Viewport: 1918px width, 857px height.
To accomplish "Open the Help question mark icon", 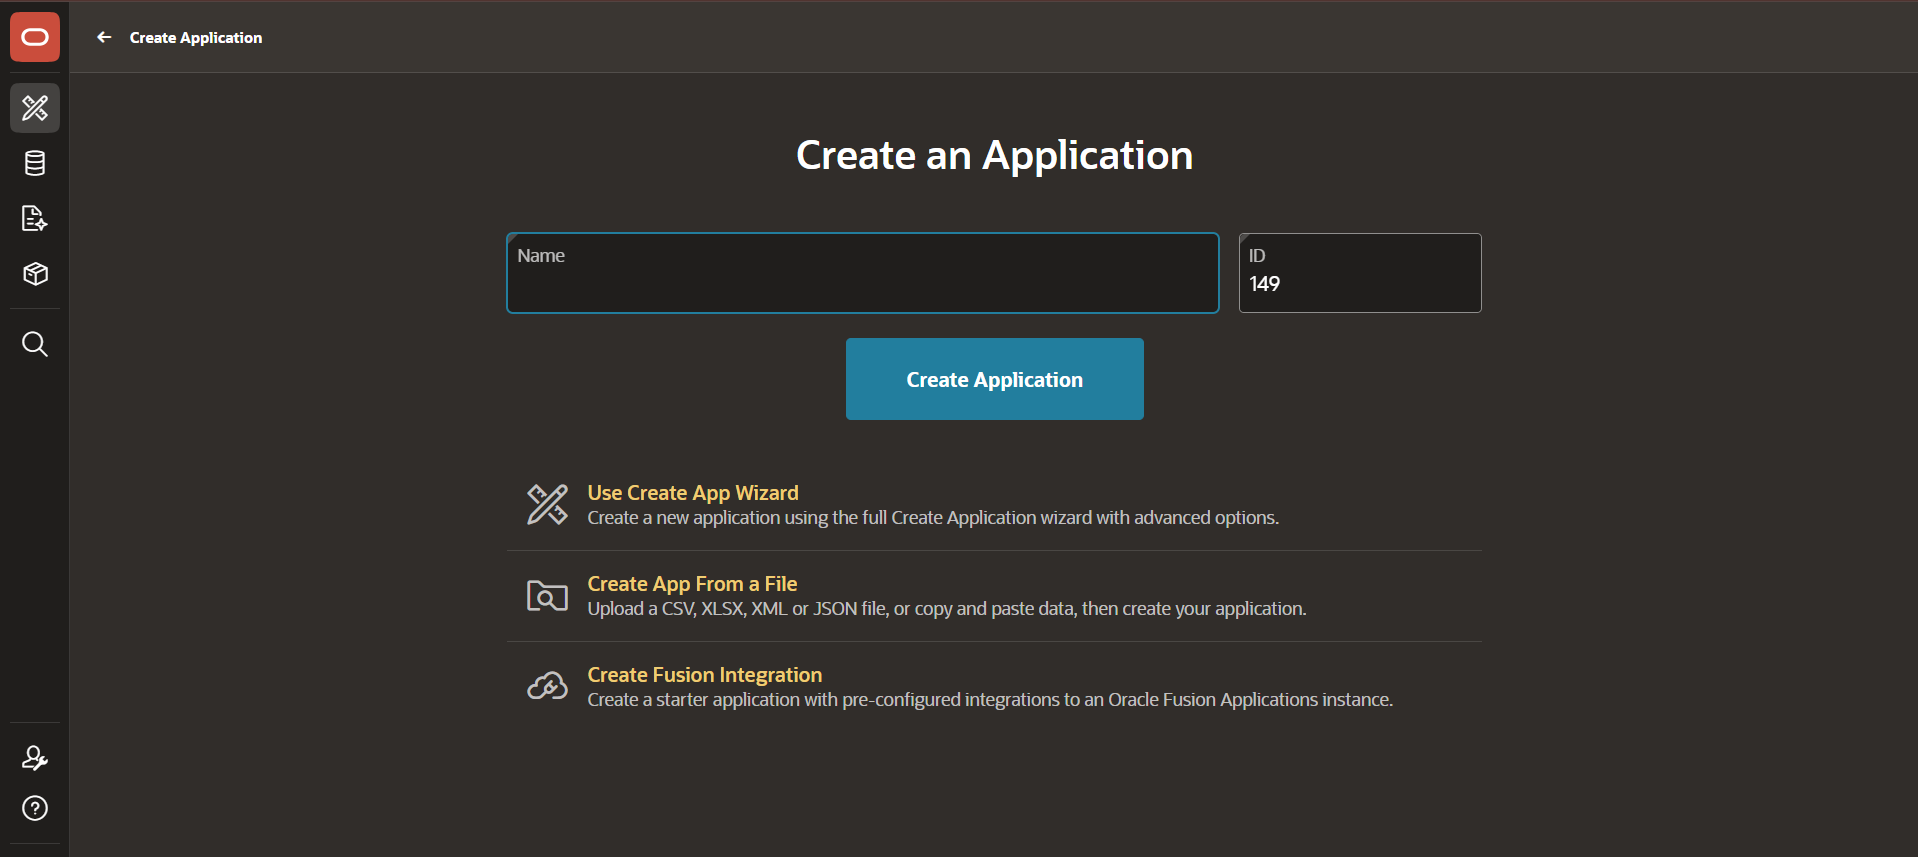I will point(35,808).
